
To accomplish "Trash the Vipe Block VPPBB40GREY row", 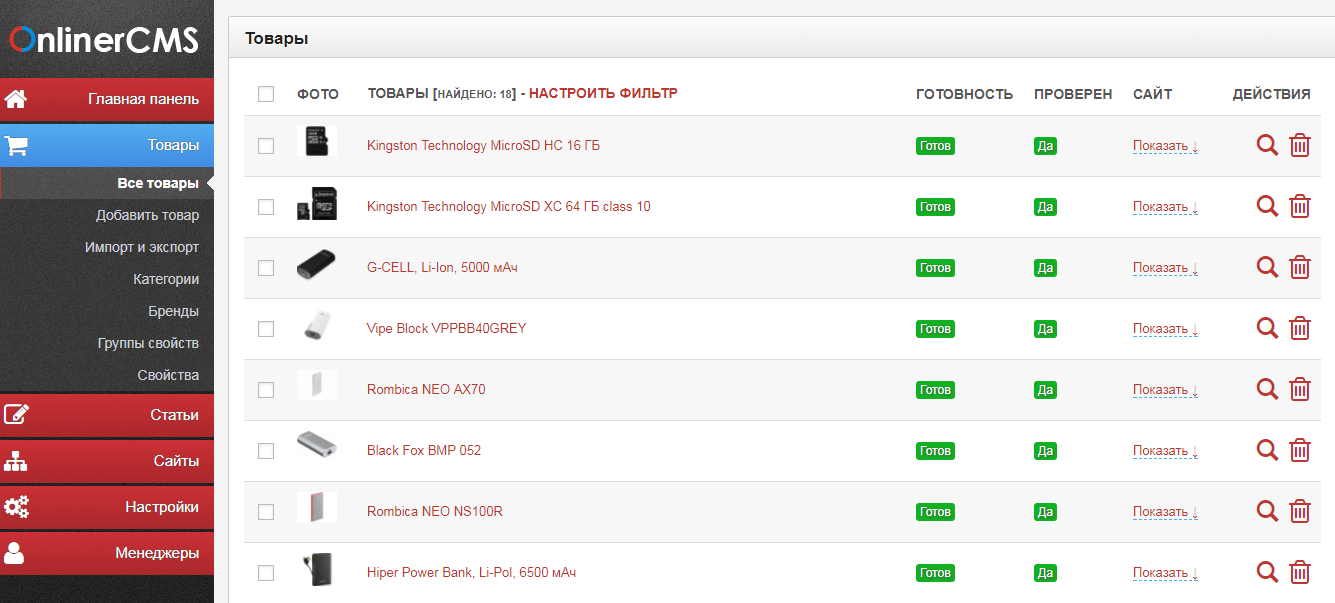I will 1300,328.
